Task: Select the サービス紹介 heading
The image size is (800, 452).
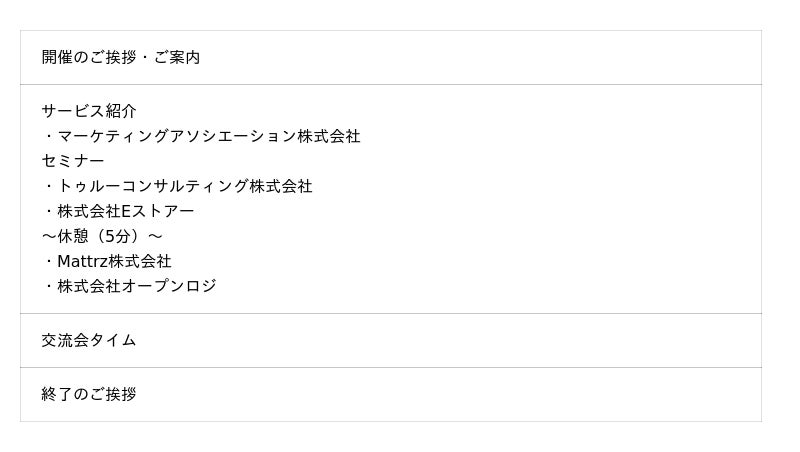Action: 89,111
